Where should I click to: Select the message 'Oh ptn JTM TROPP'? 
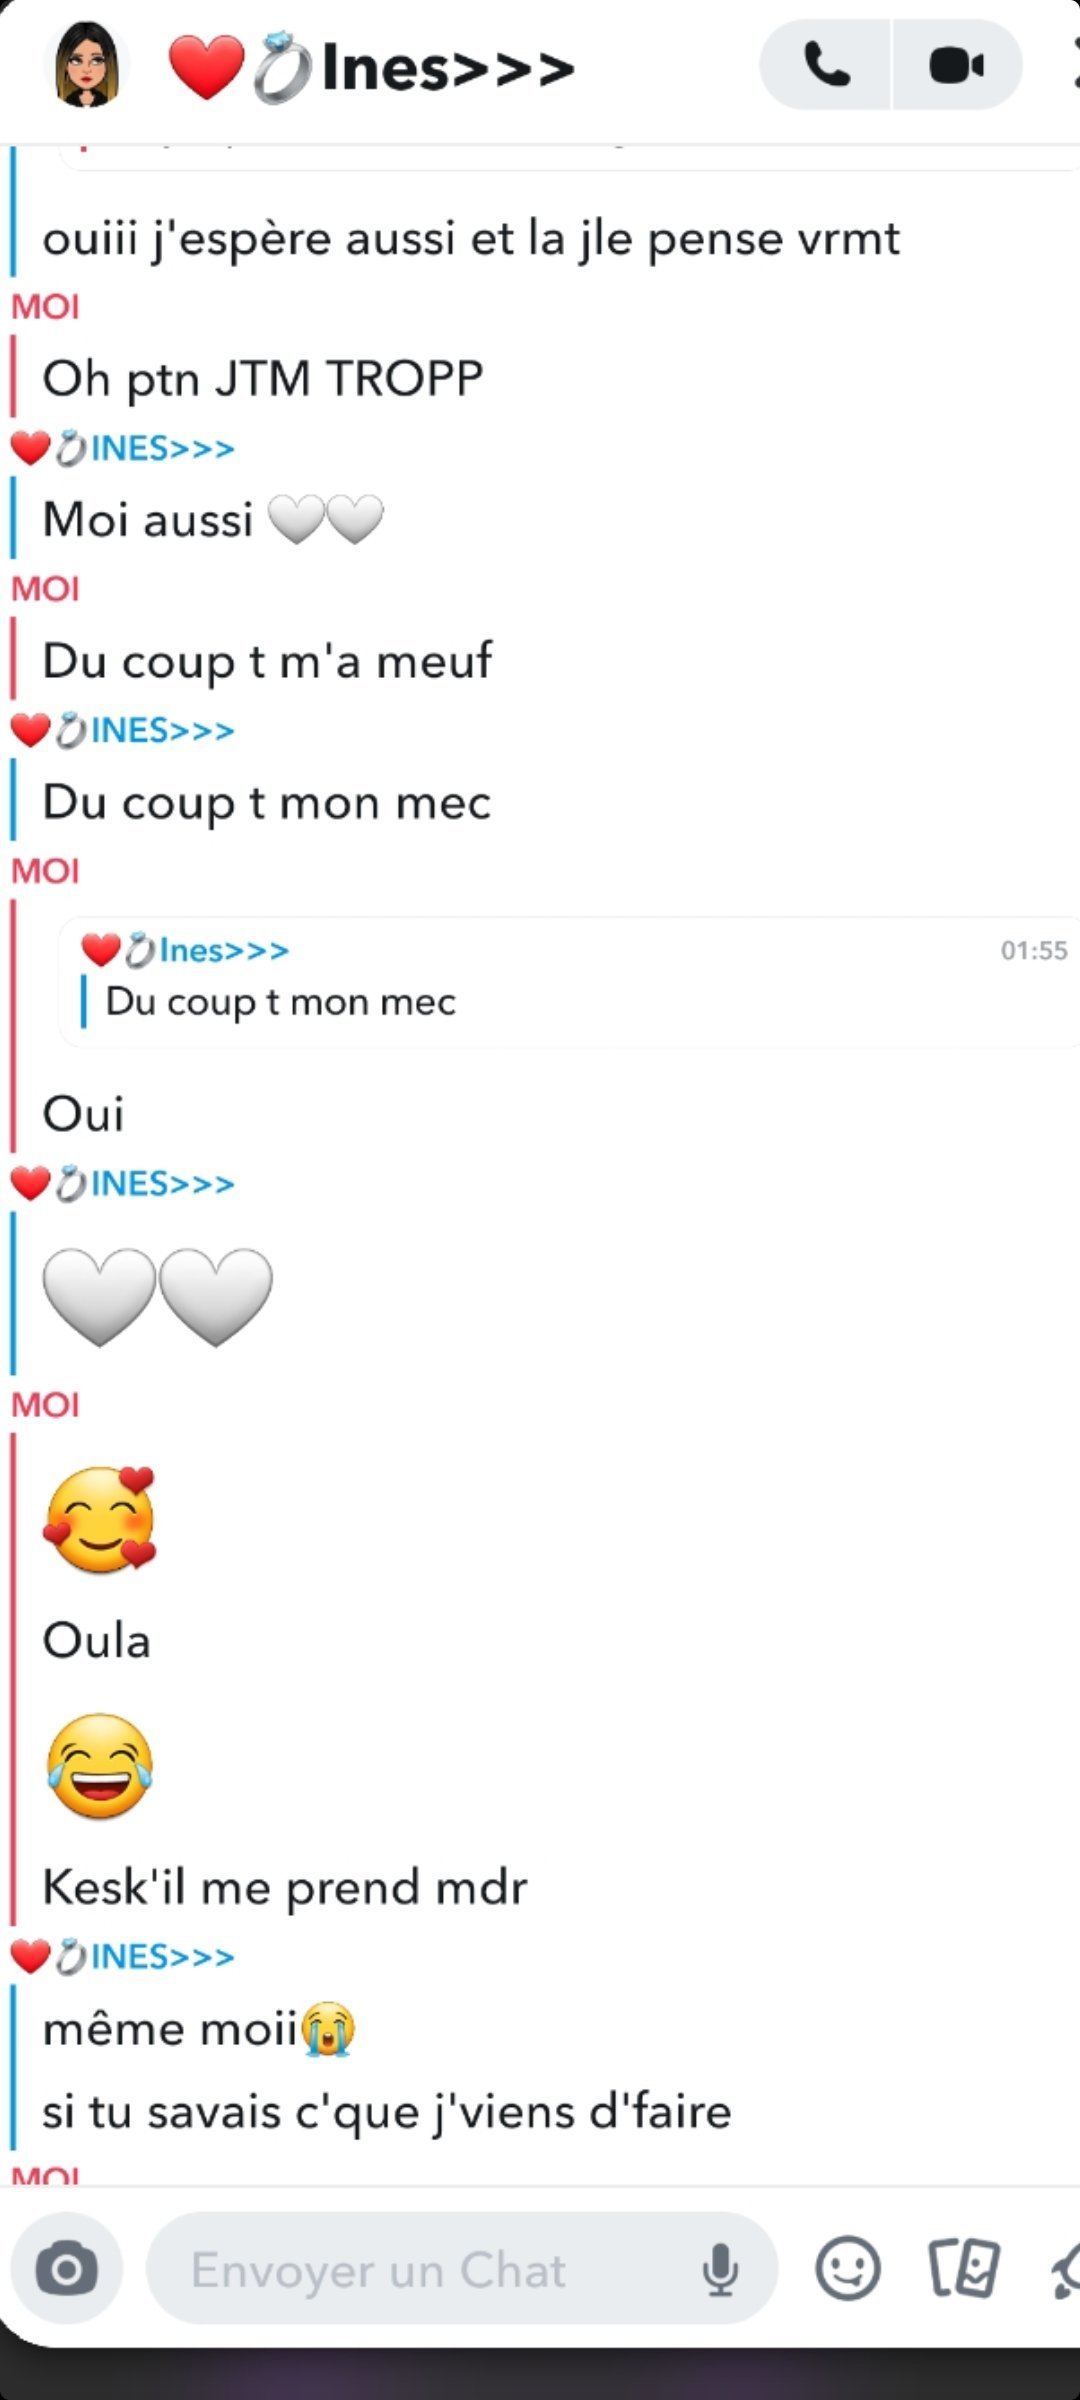coord(263,379)
